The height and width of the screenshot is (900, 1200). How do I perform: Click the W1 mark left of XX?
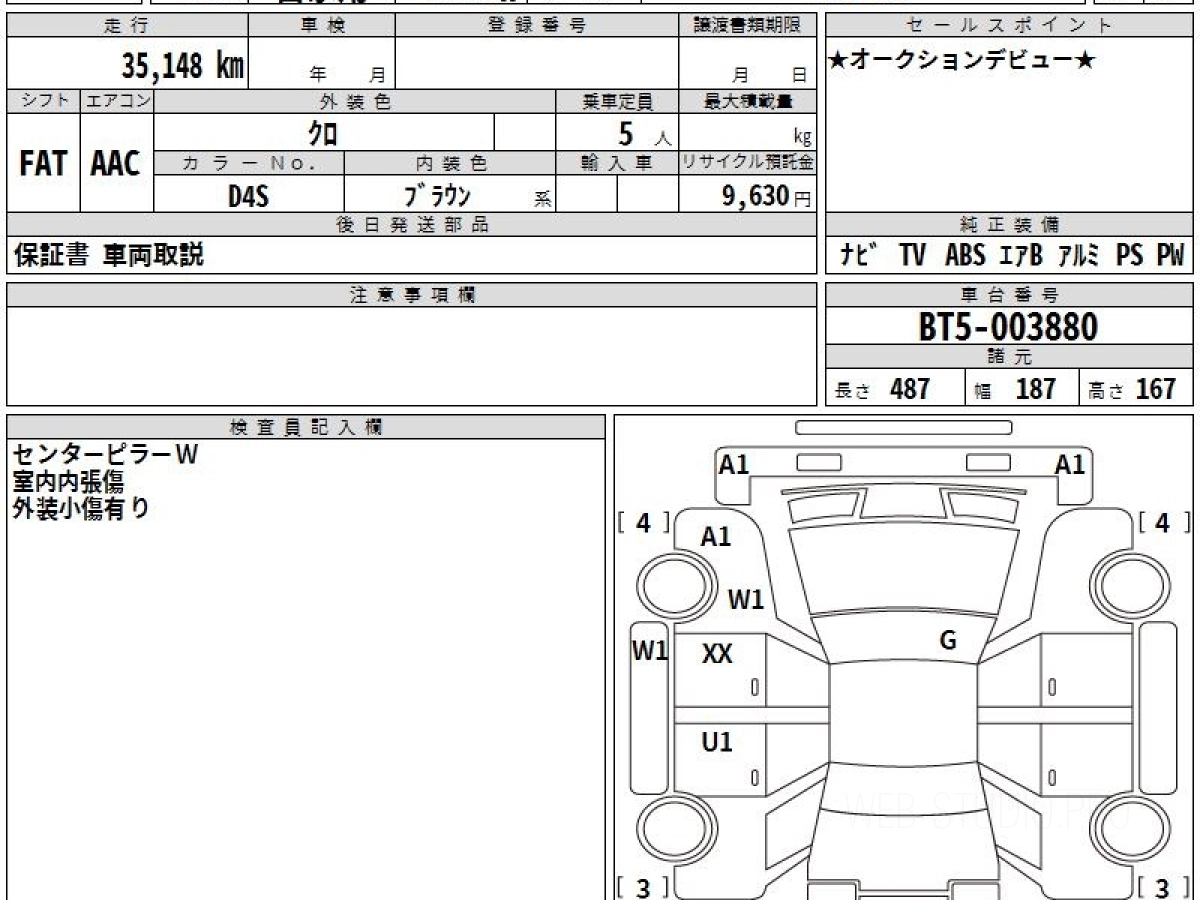(x=650, y=651)
